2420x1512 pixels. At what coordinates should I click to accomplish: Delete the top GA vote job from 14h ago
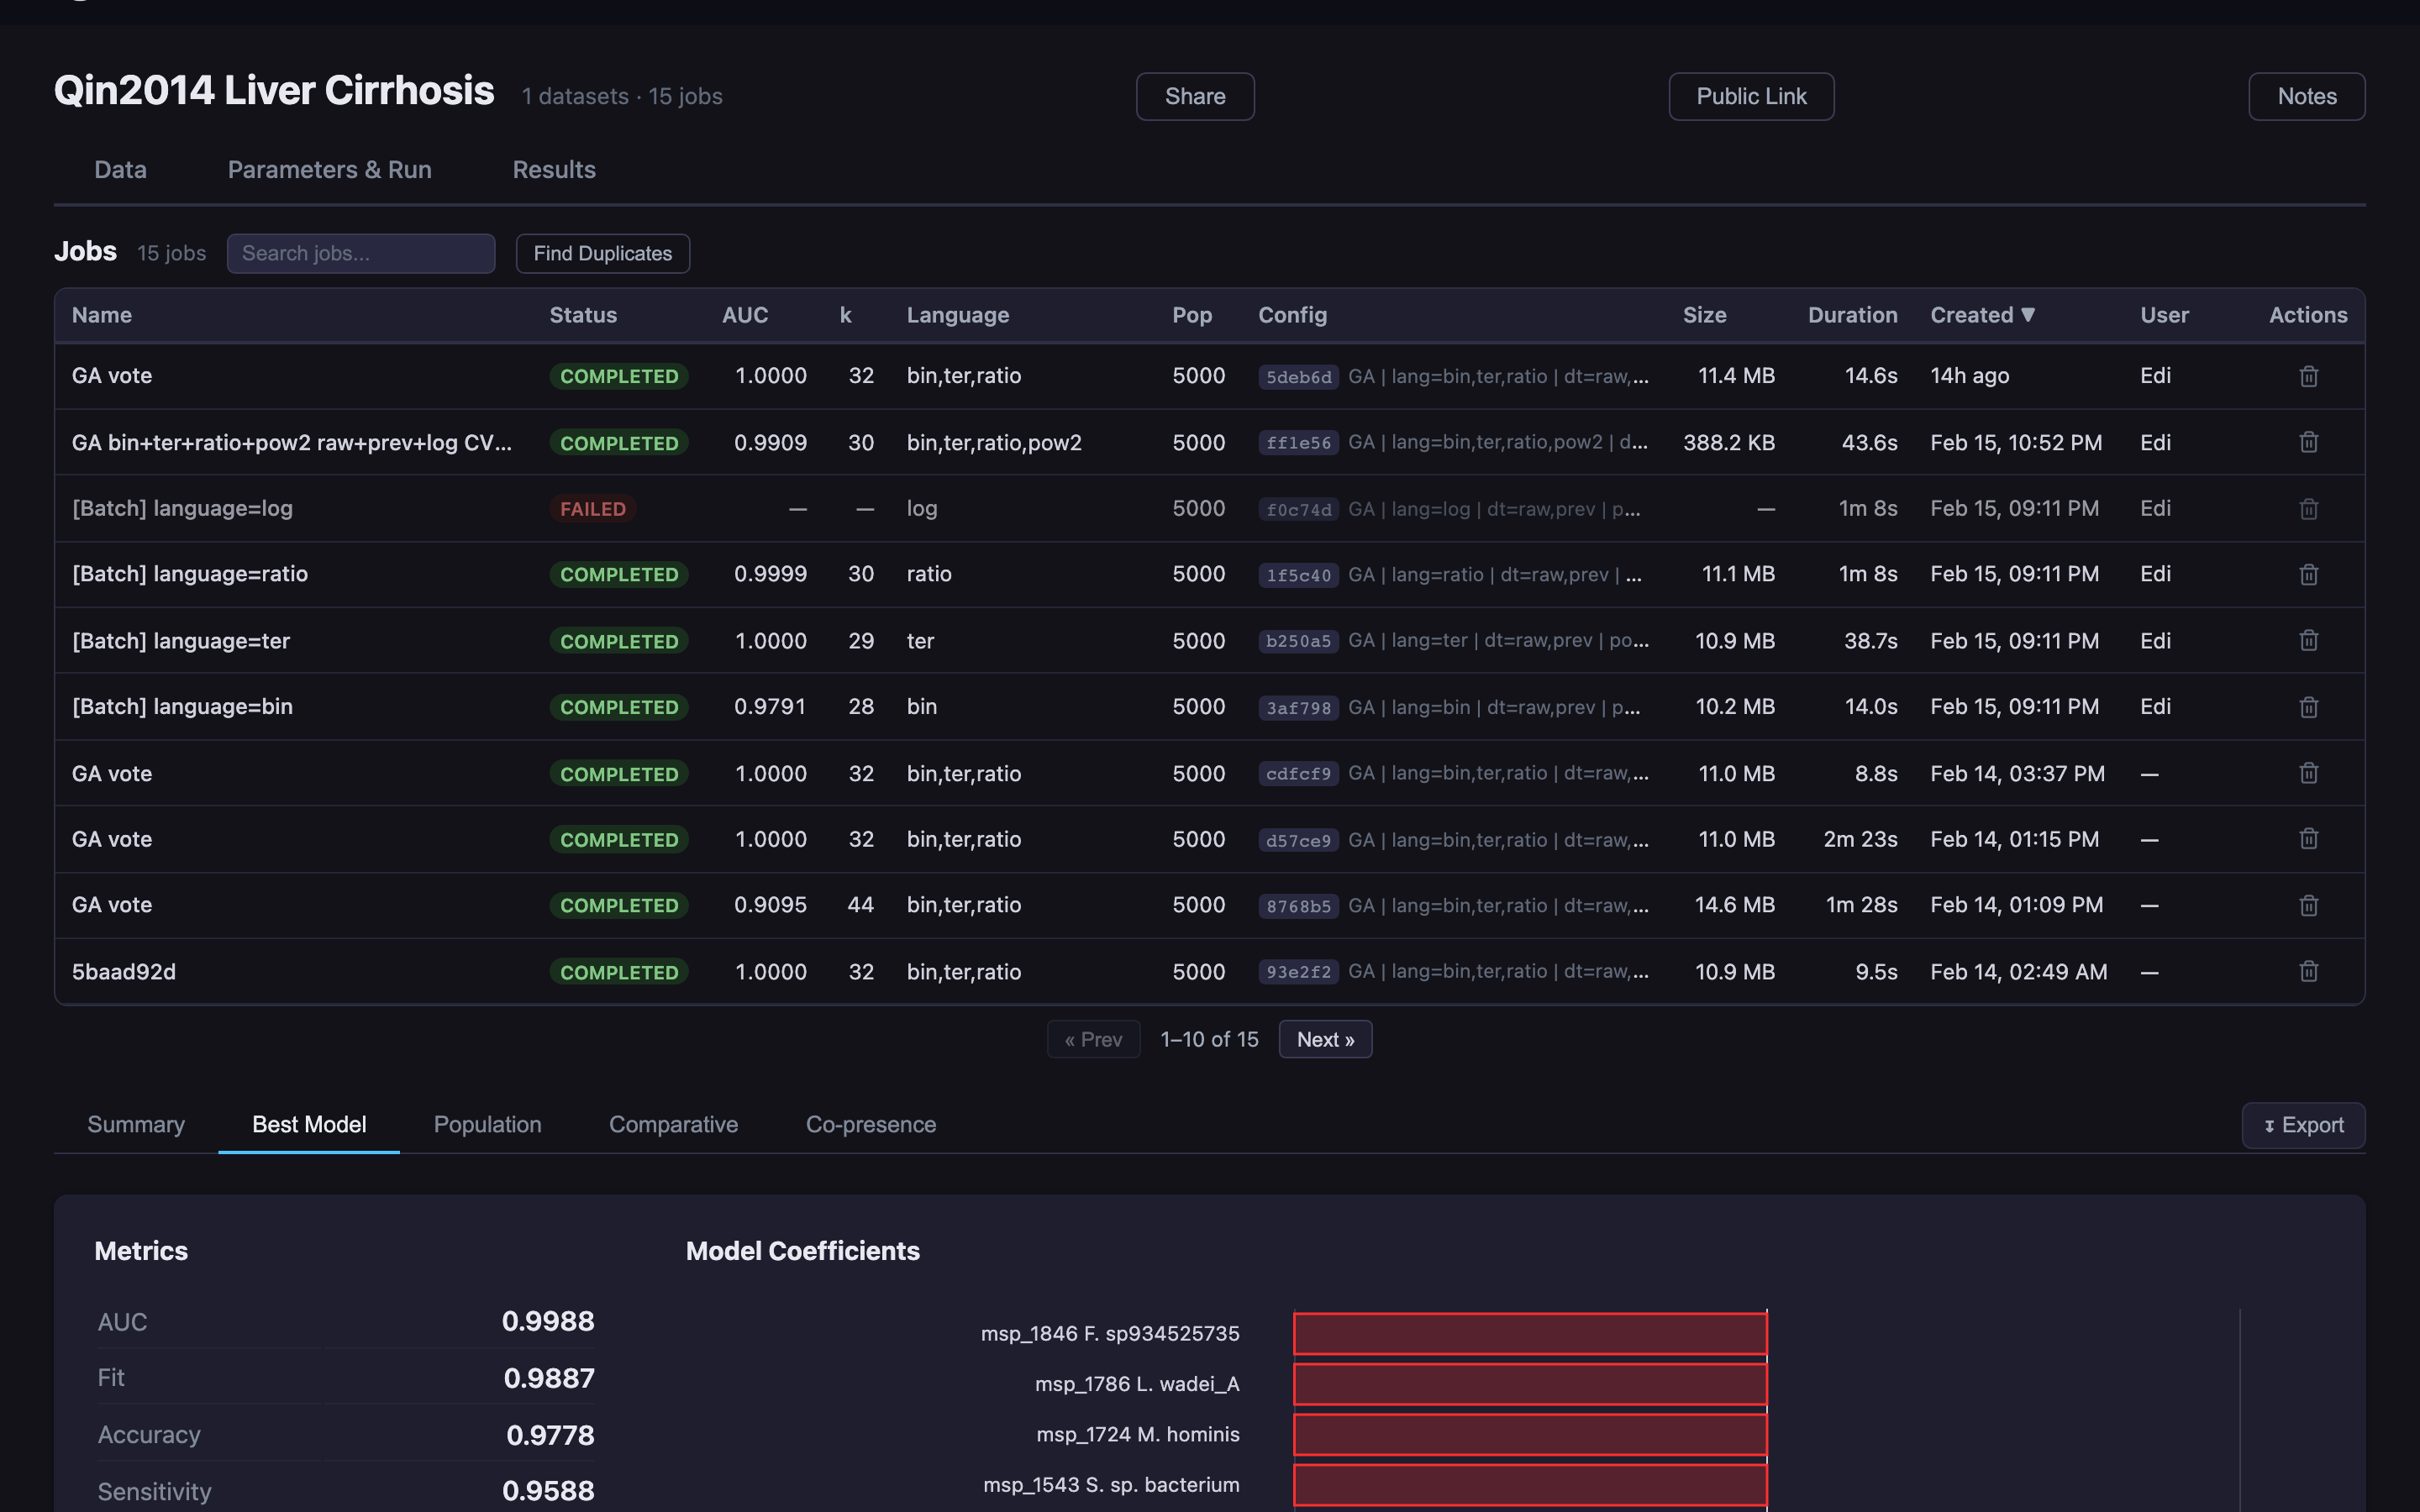coord(2308,376)
